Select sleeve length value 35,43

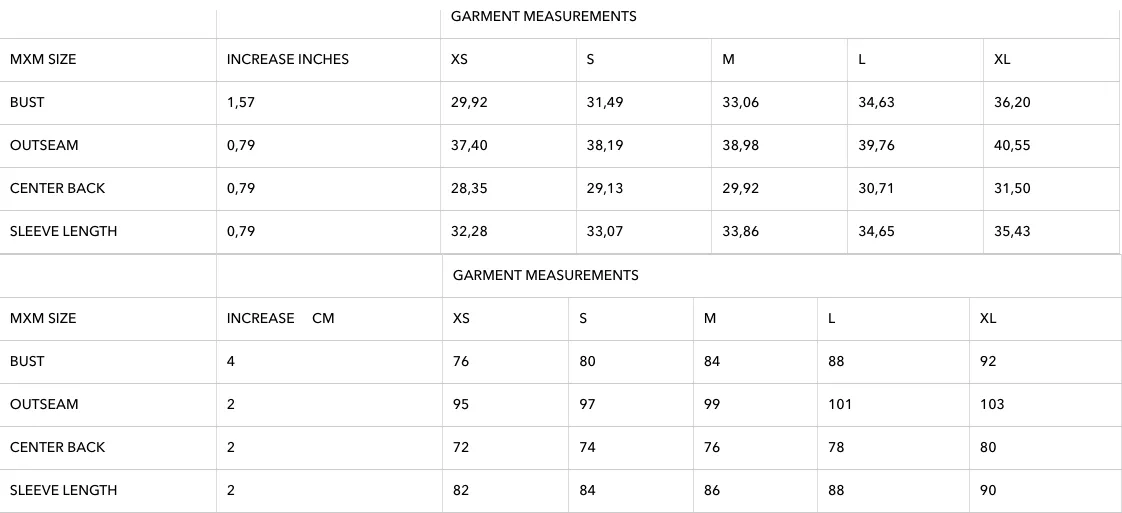1013,231
